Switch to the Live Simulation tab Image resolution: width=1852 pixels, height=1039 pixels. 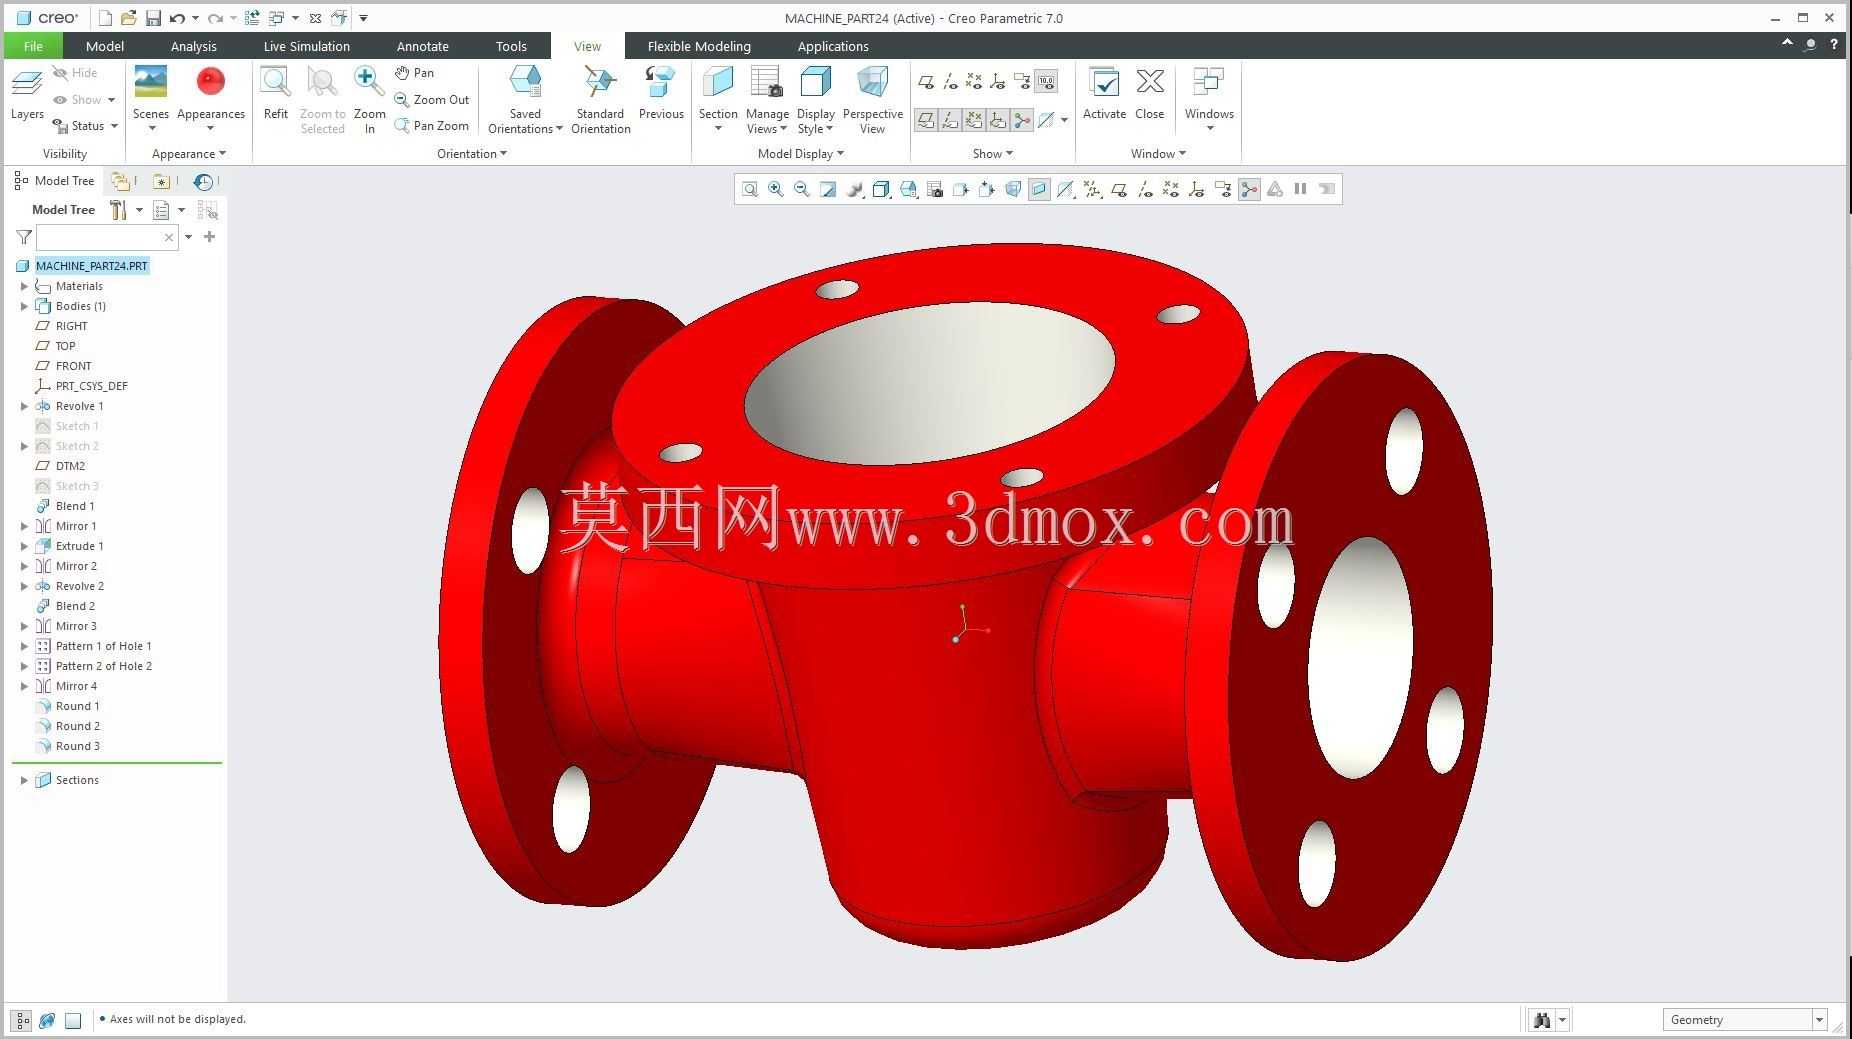pos(306,46)
